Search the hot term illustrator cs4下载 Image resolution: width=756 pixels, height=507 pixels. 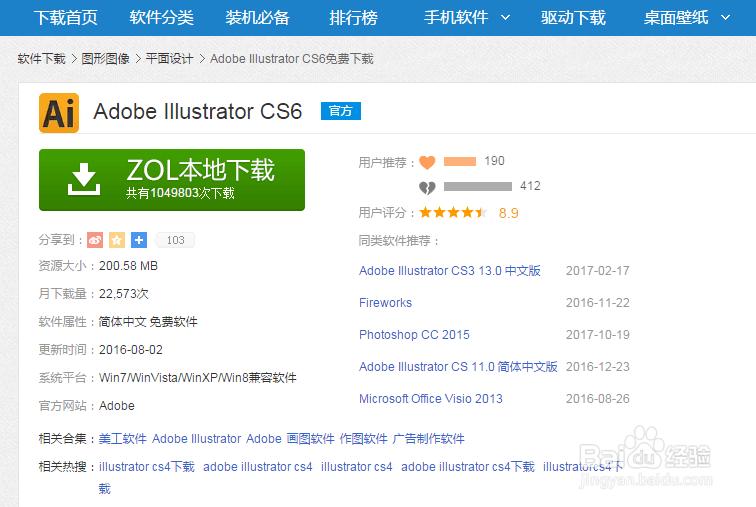[x=147, y=467]
